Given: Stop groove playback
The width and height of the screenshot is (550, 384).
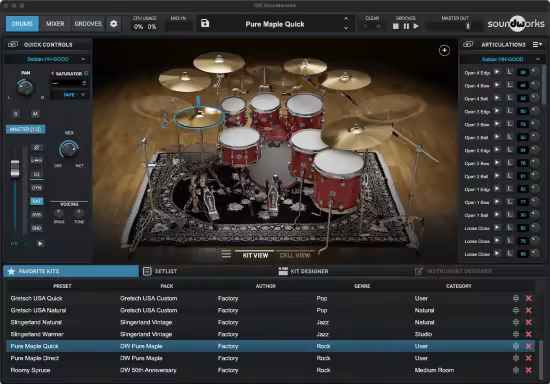Looking at the screenshot, I should (396, 26).
